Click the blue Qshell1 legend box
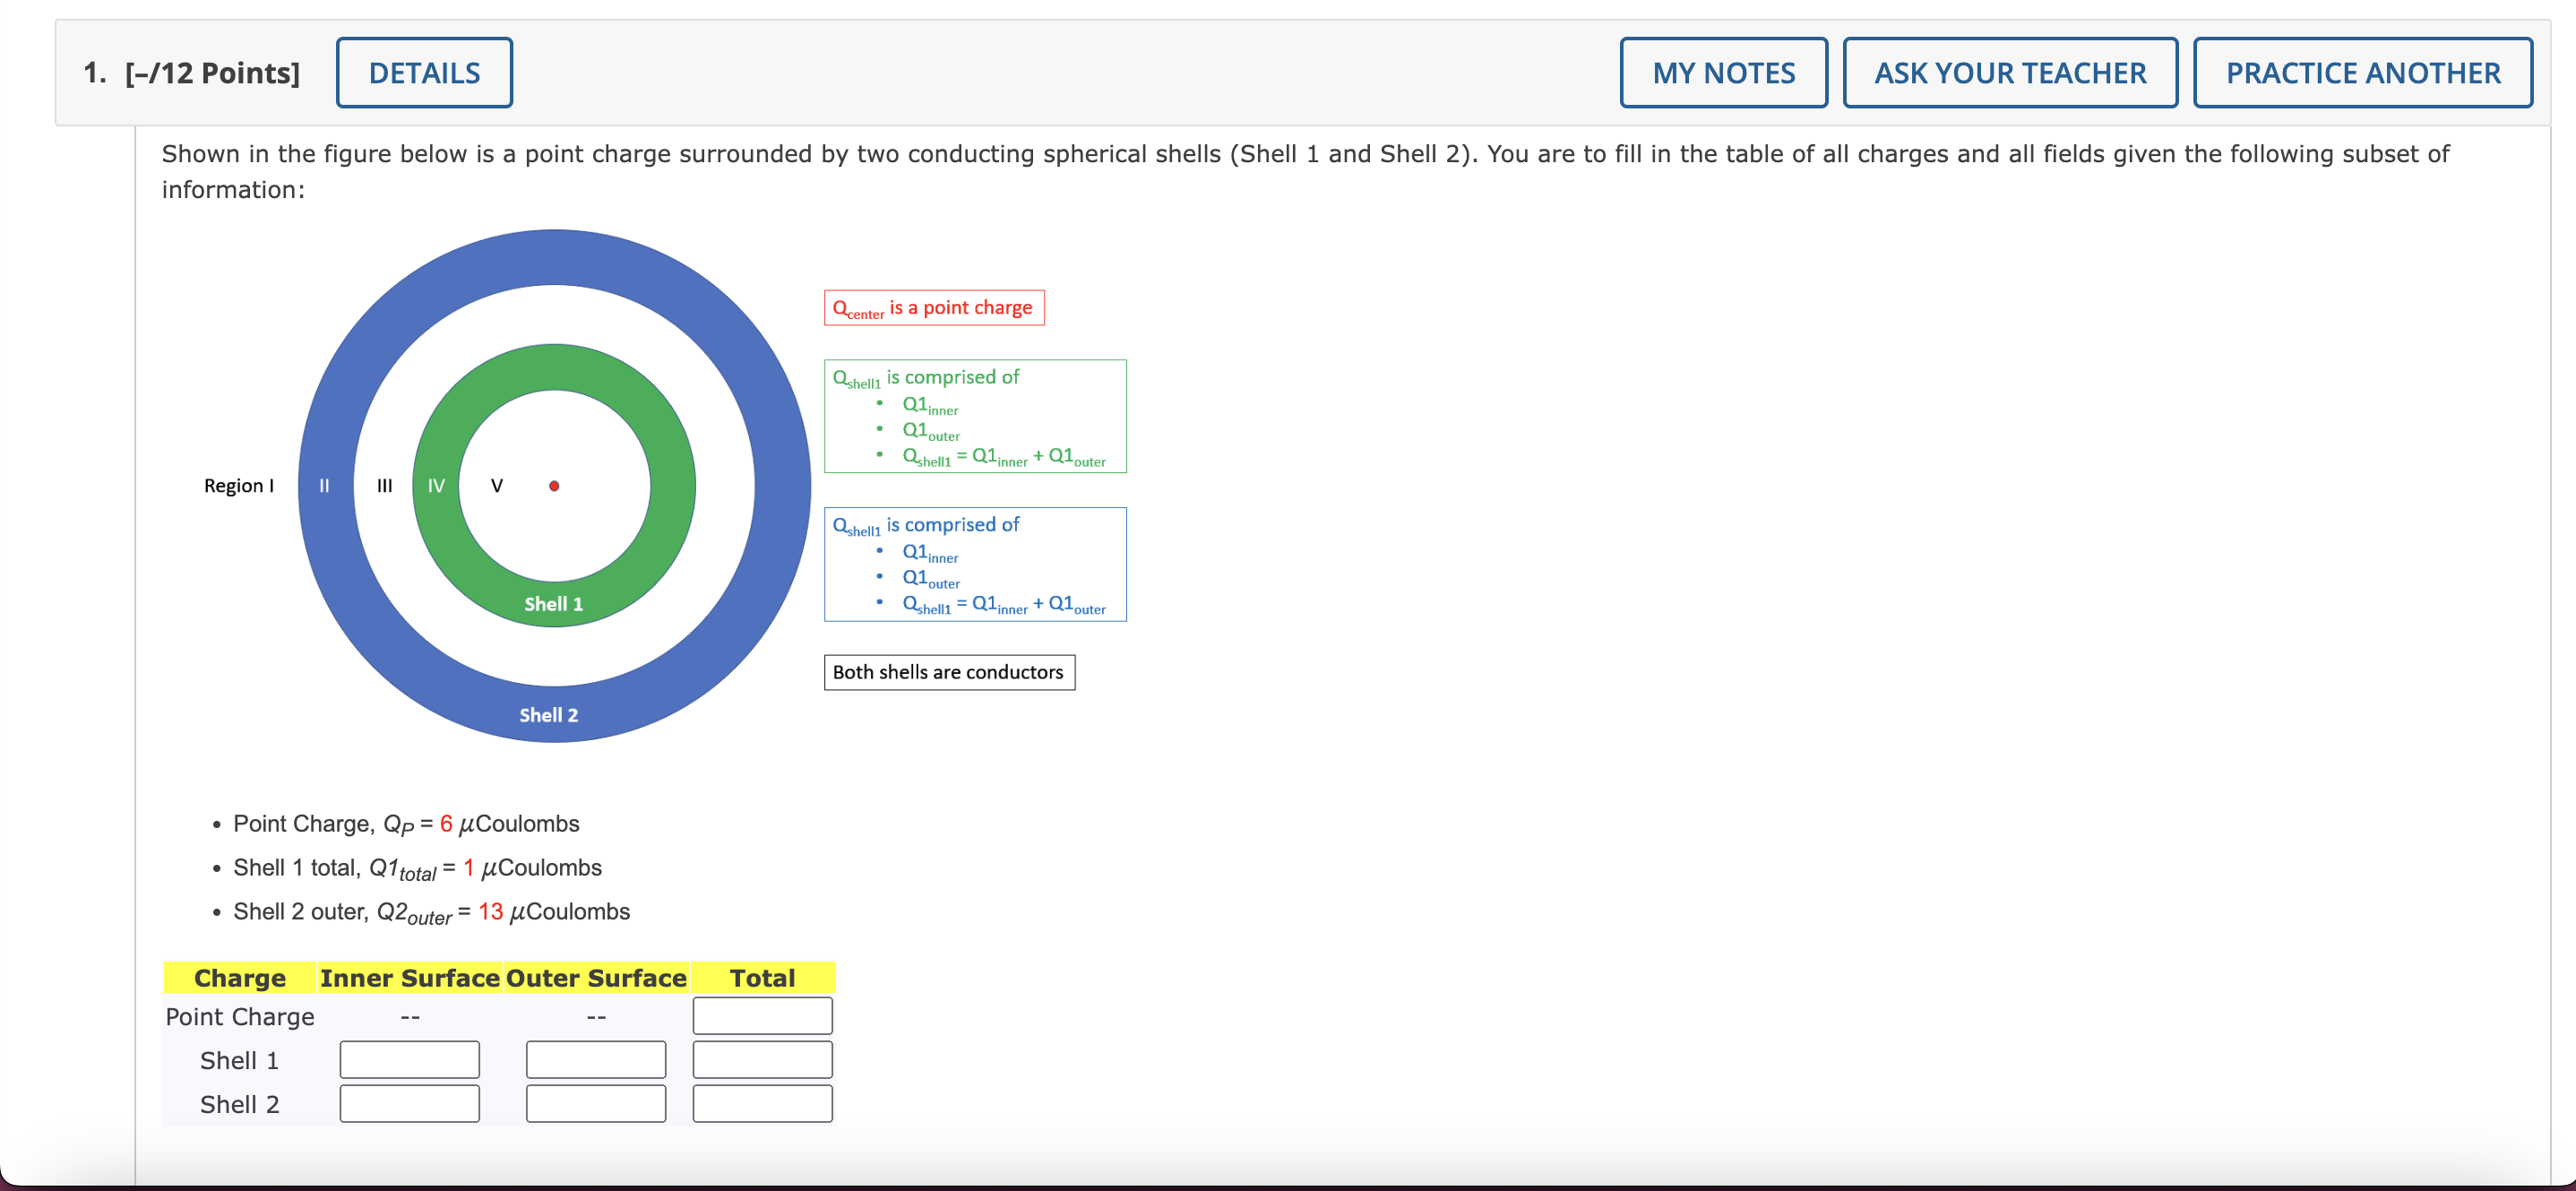2576x1191 pixels. coord(975,564)
